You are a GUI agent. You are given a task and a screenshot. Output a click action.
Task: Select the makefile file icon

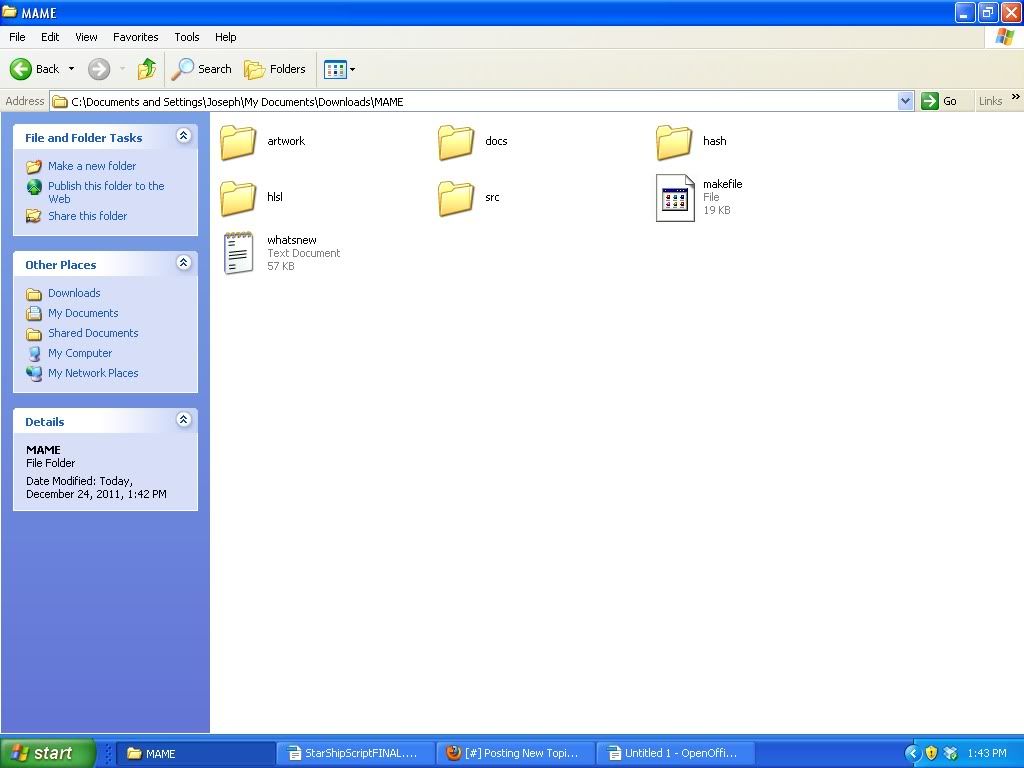pos(675,198)
